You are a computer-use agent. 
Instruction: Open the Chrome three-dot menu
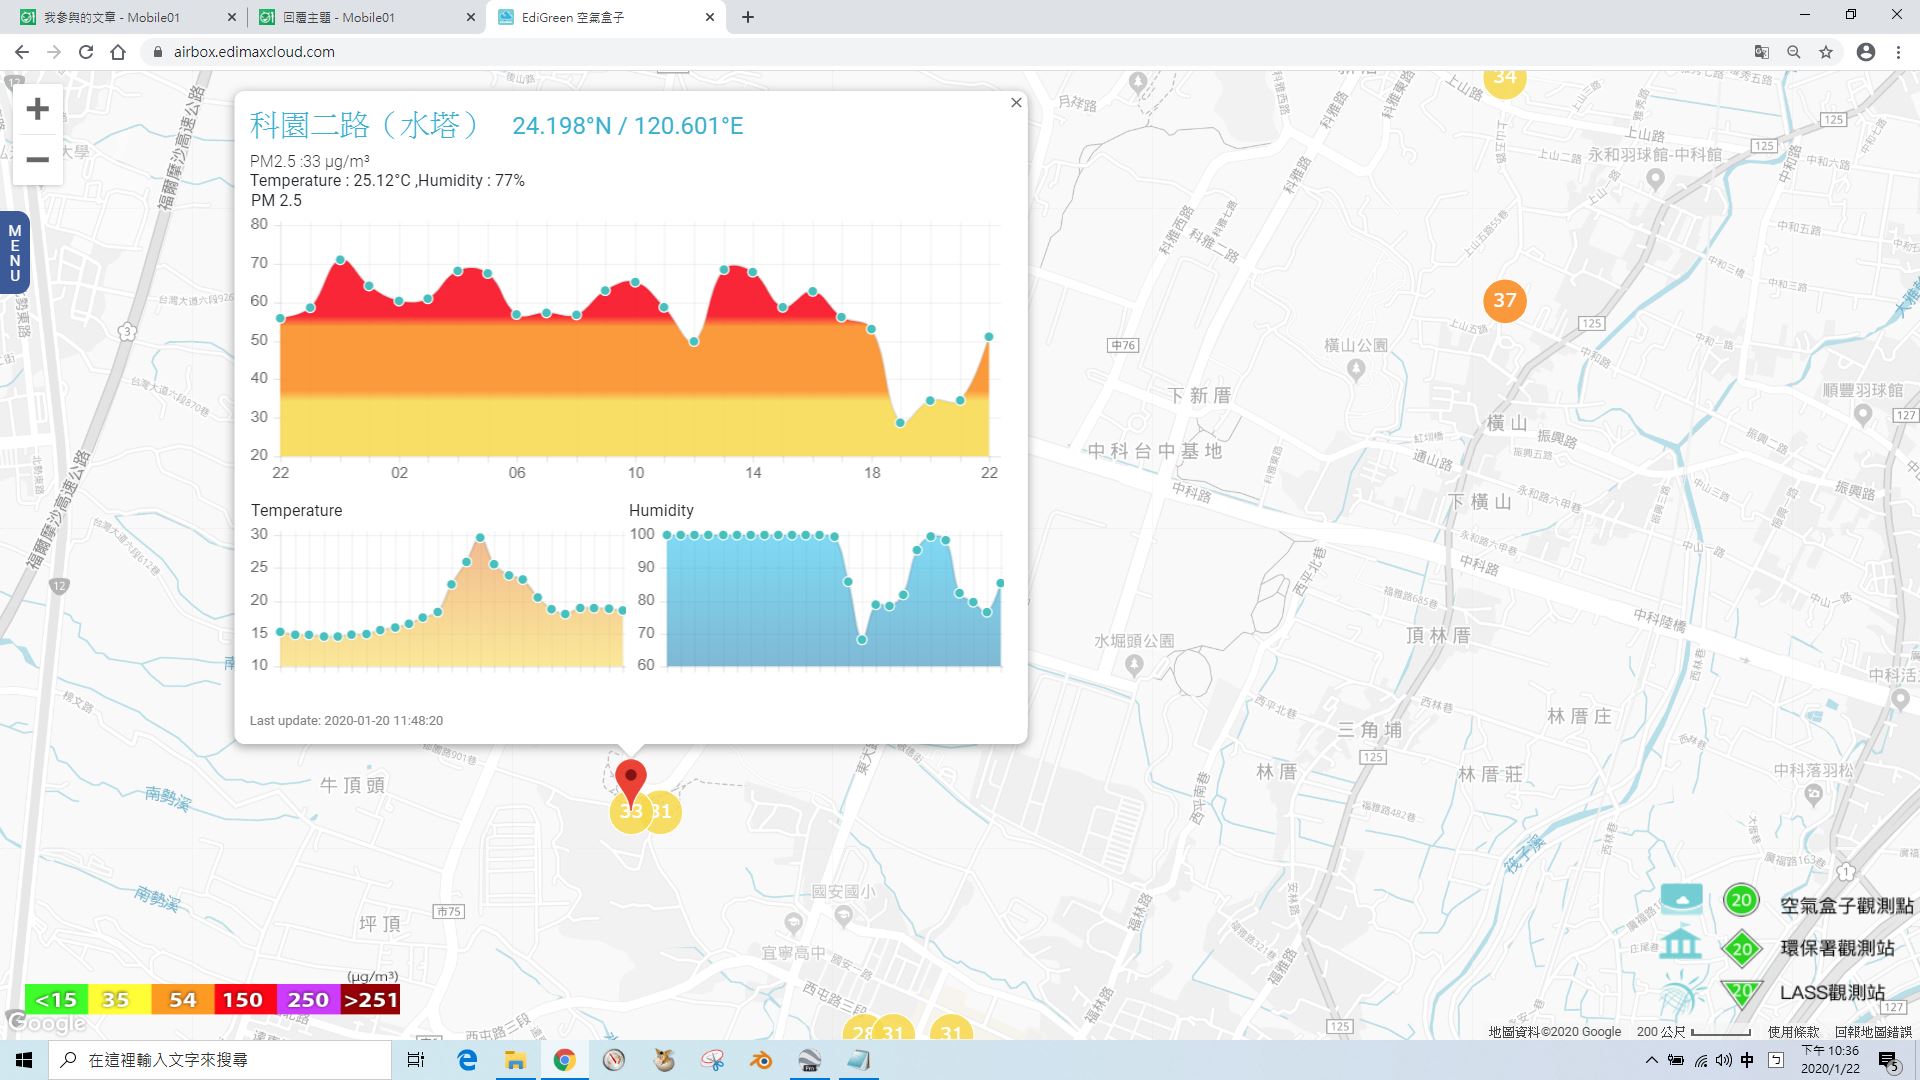pos(1898,52)
